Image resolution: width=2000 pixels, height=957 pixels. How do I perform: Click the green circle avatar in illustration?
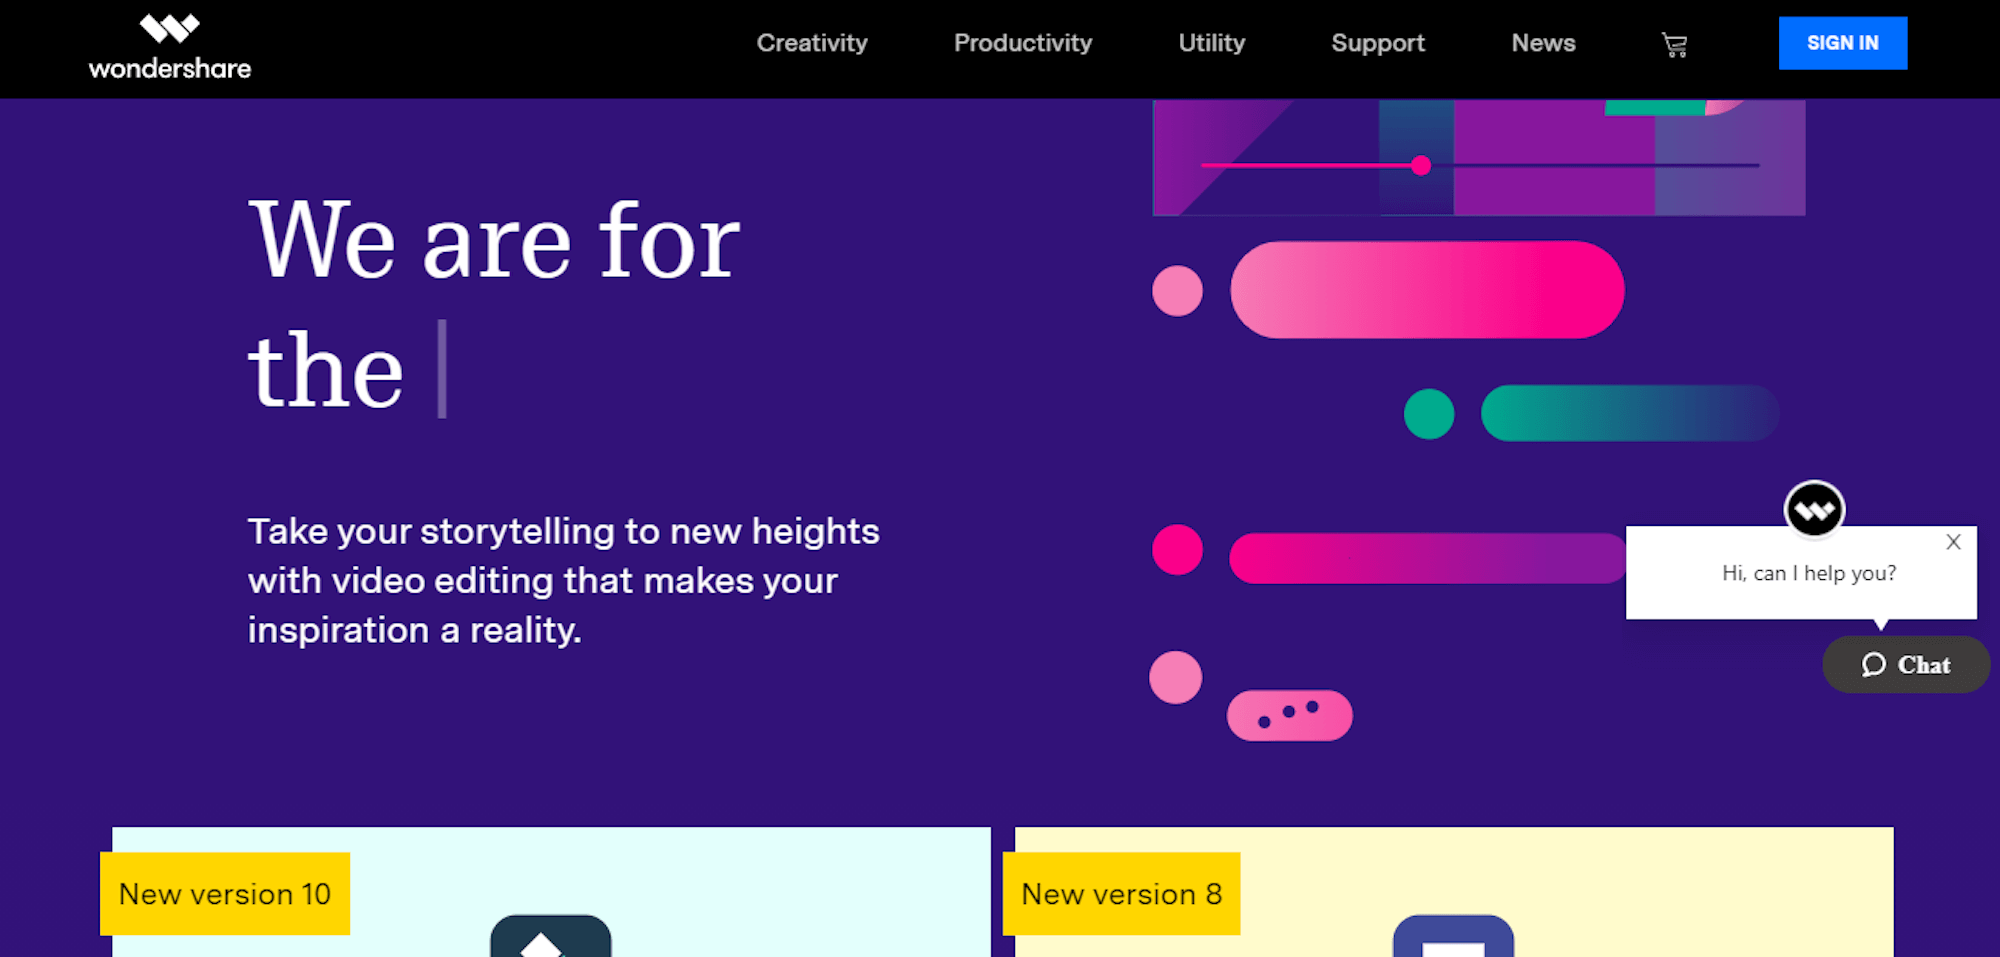click(x=1429, y=414)
